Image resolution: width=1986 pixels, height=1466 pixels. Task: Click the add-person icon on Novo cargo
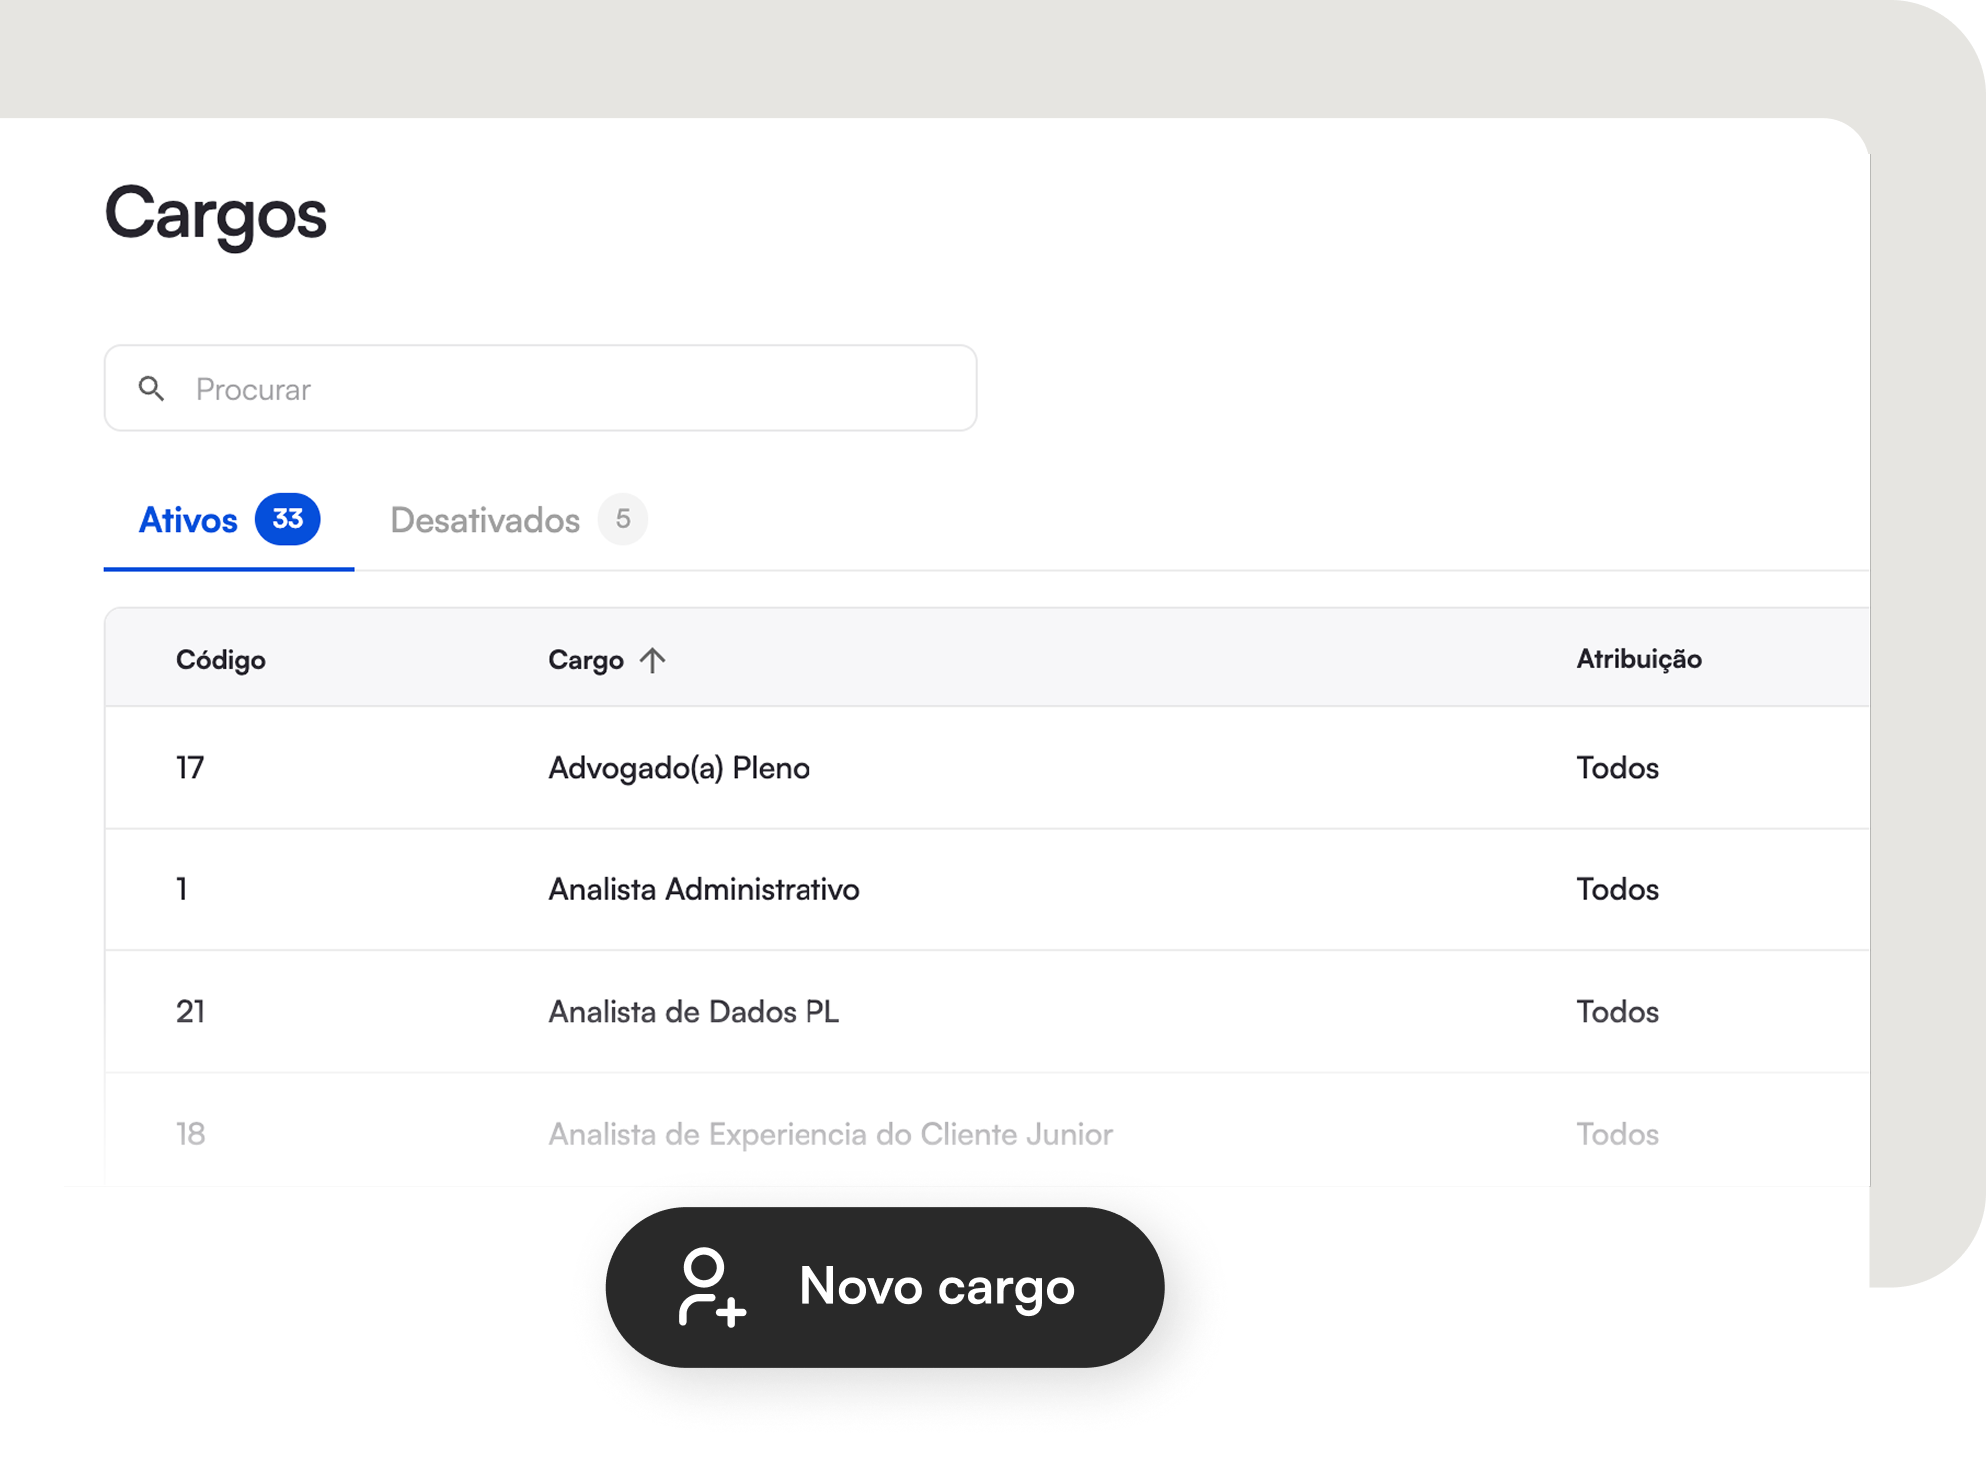click(711, 1287)
